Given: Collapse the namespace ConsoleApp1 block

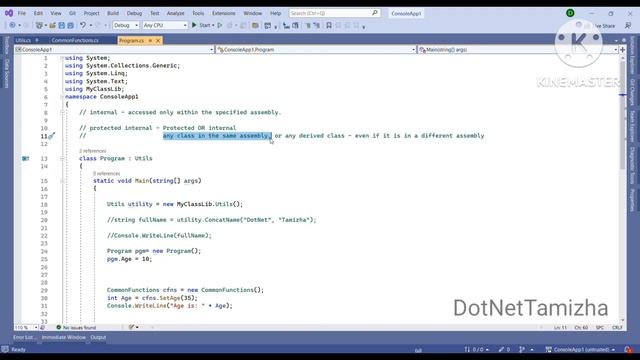Looking at the screenshot, I should 62,97.
